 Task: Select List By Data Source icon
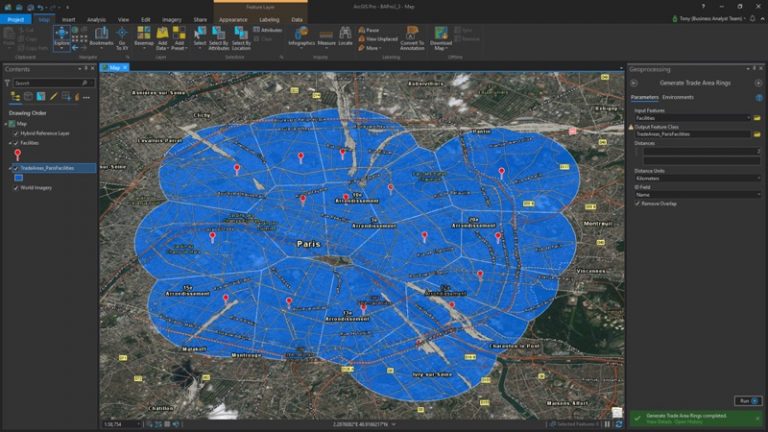(x=28, y=96)
